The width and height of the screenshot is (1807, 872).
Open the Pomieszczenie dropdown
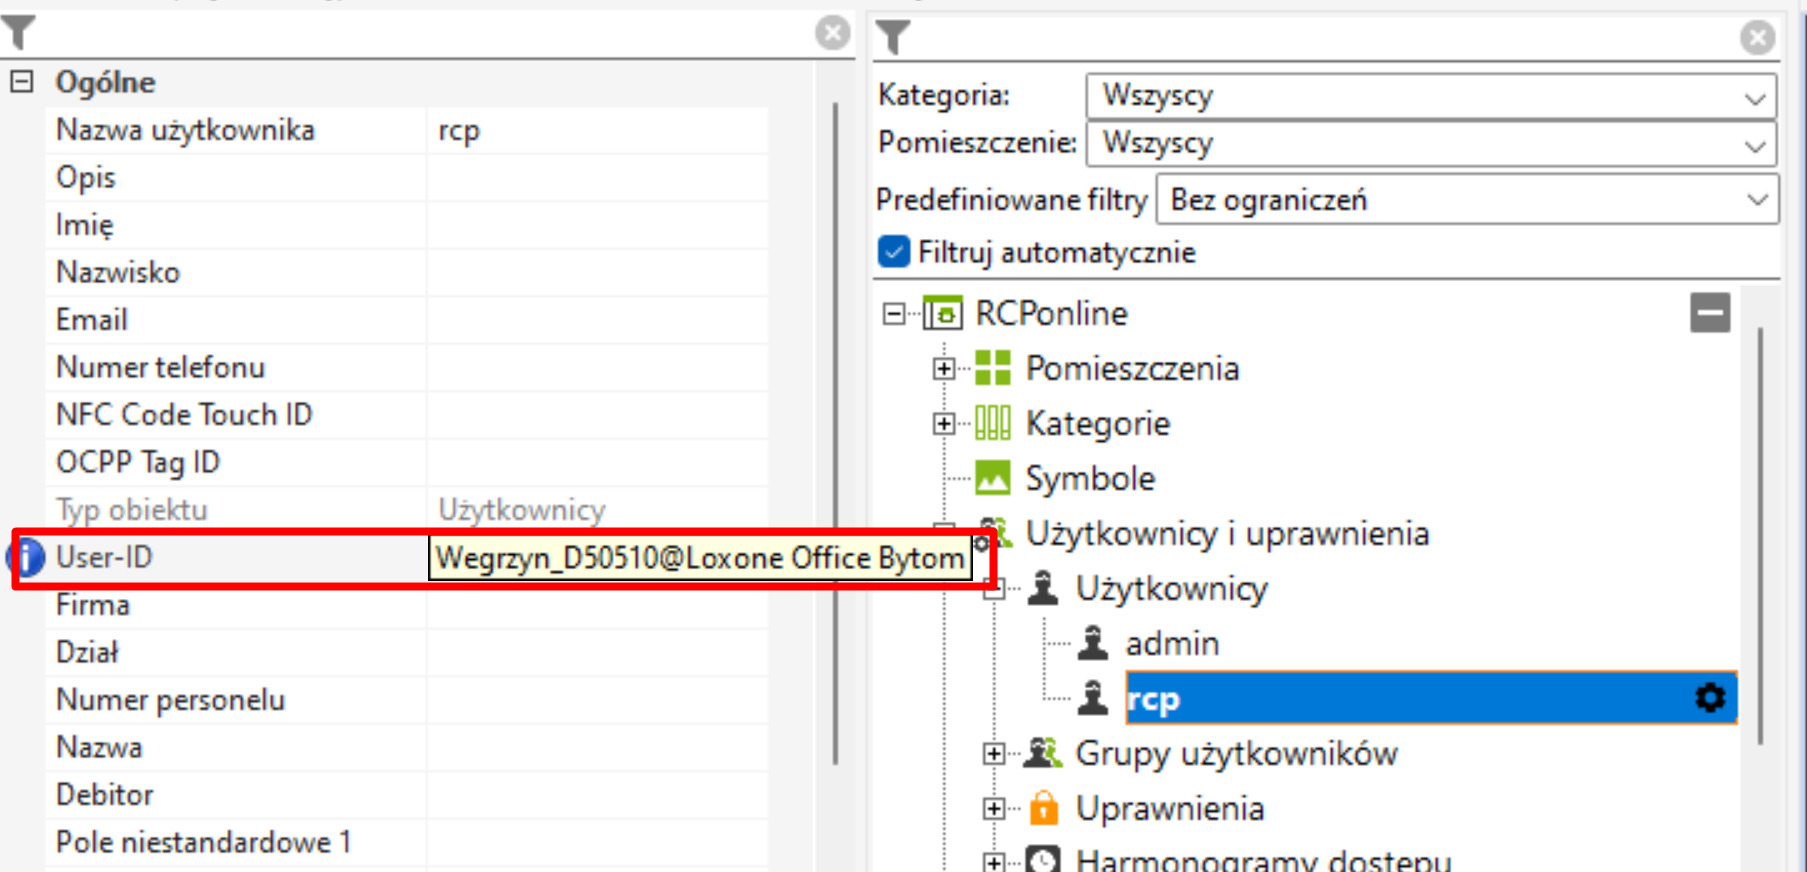(1430, 144)
